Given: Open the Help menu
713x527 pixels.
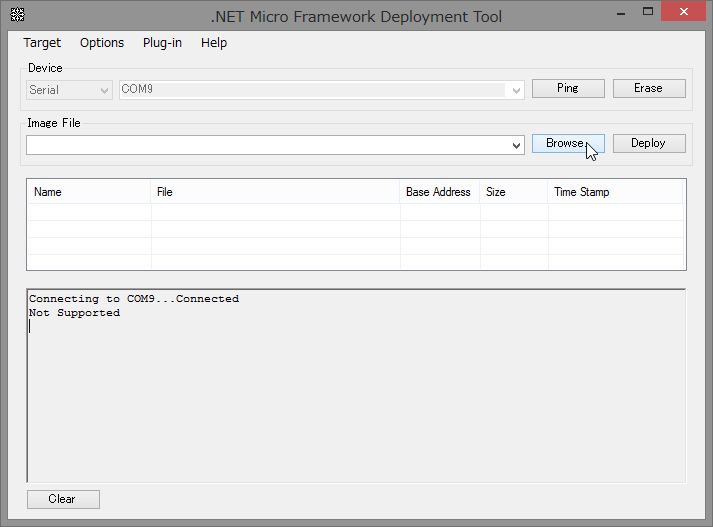Looking at the screenshot, I should click(x=214, y=43).
